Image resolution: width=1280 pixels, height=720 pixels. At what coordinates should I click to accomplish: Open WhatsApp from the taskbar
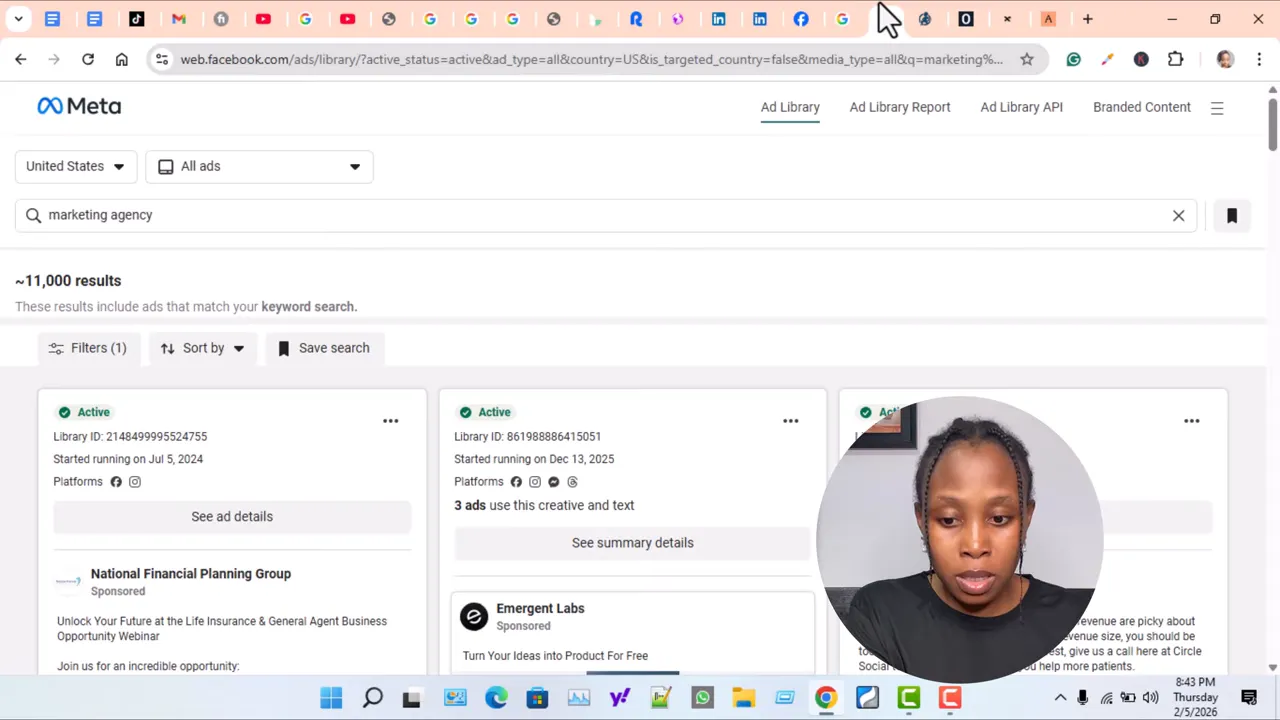click(x=702, y=698)
